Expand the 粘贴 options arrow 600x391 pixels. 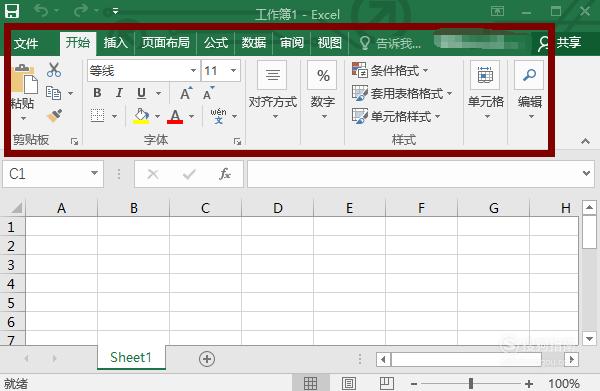pyautogui.click(x=23, y=118)
